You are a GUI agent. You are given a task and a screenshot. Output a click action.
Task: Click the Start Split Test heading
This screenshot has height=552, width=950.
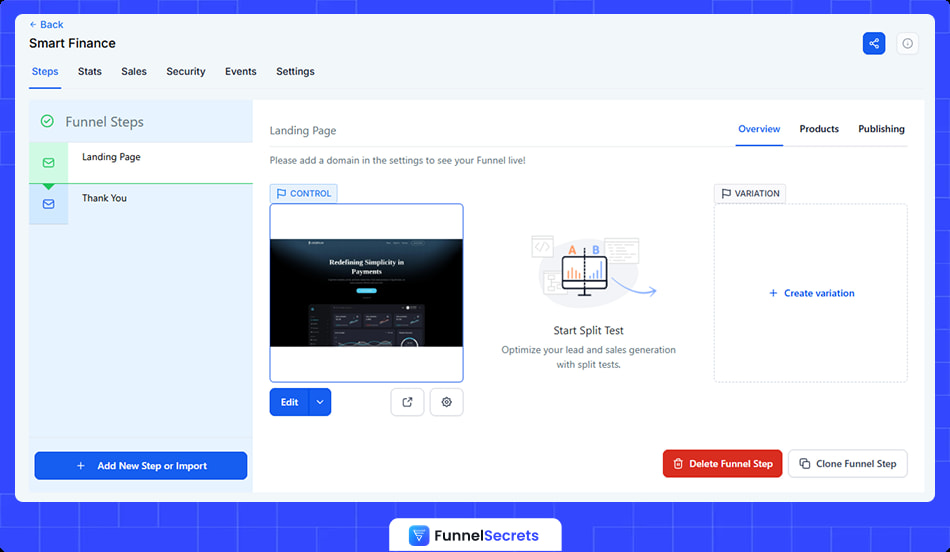[588, 330]
